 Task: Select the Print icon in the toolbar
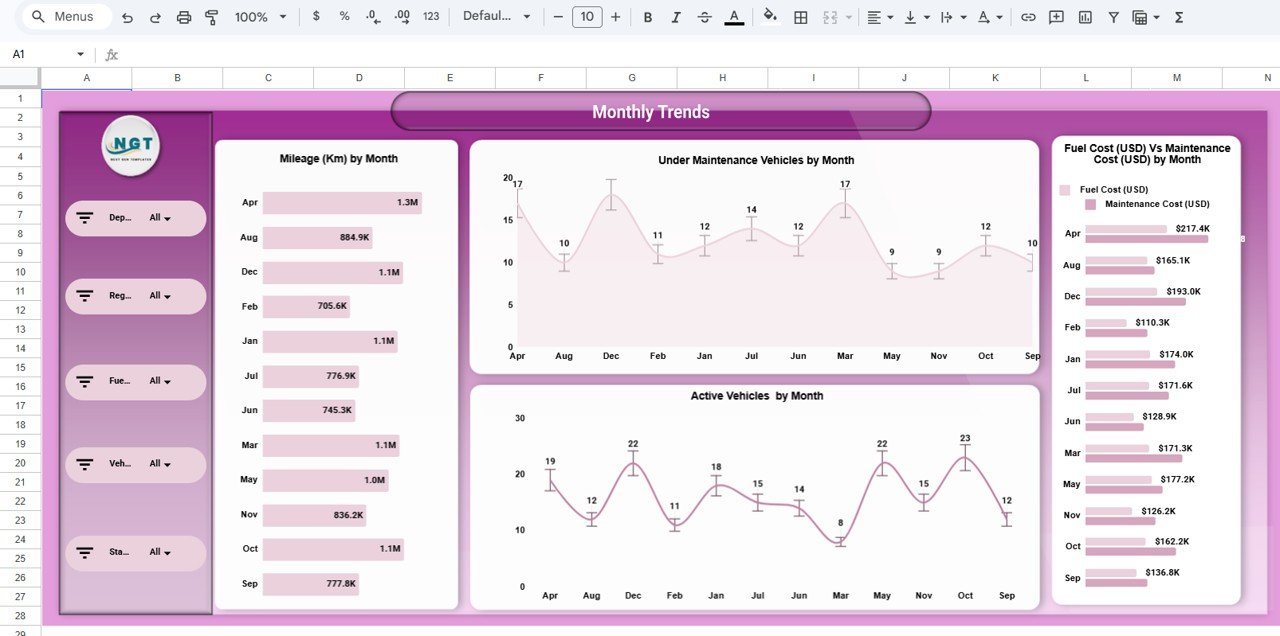coord(184,17)
